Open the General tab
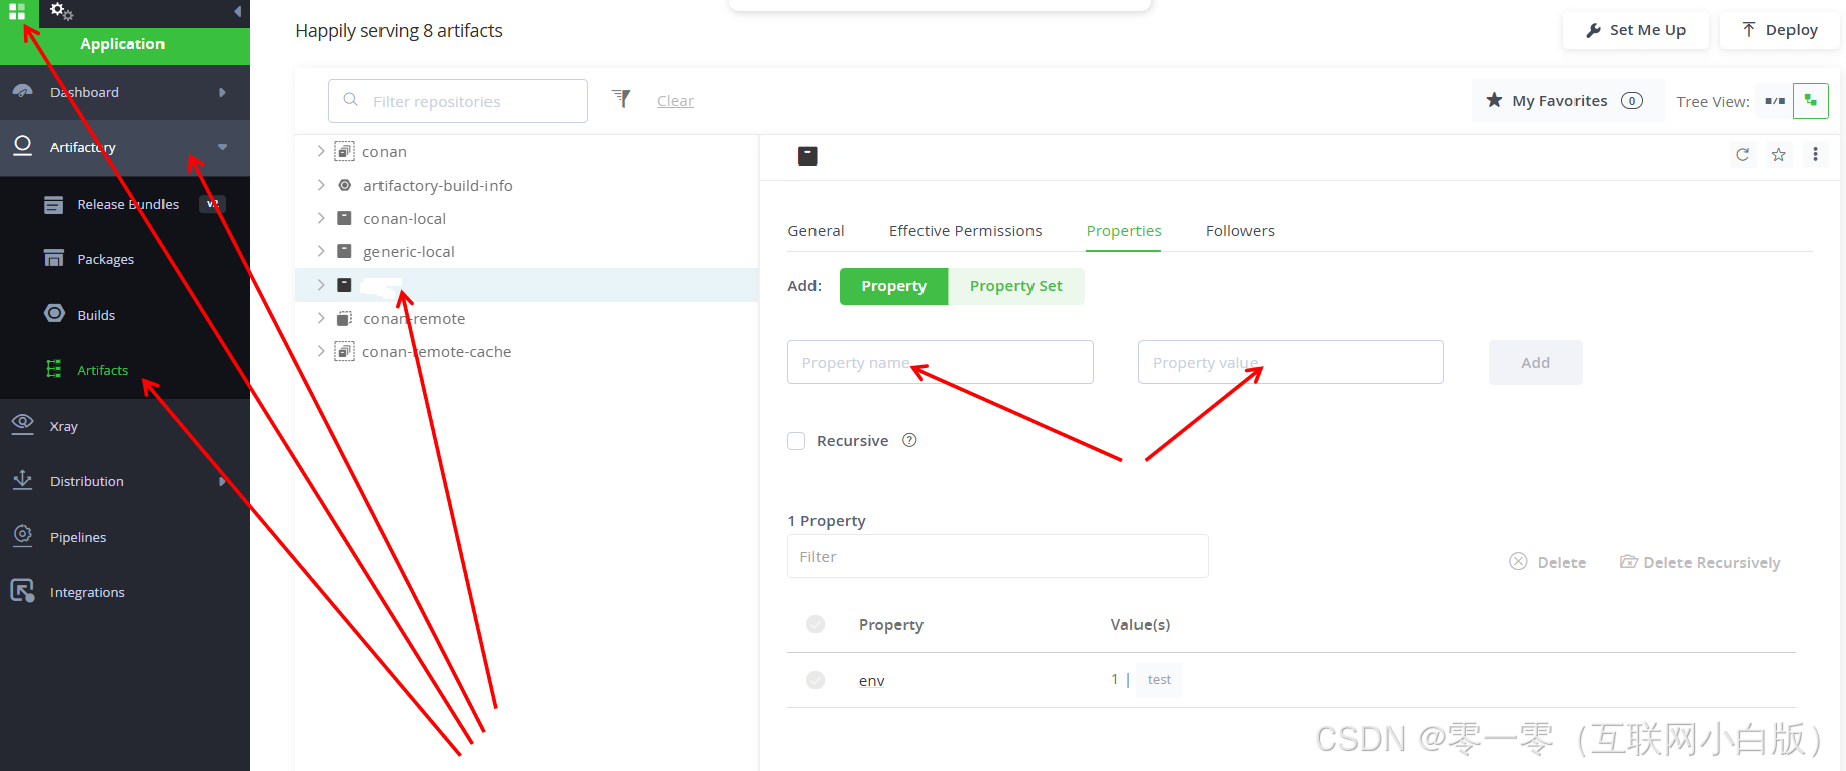Image resolution: width=1846 pixels, height=771 pixels. click(816, 231)
